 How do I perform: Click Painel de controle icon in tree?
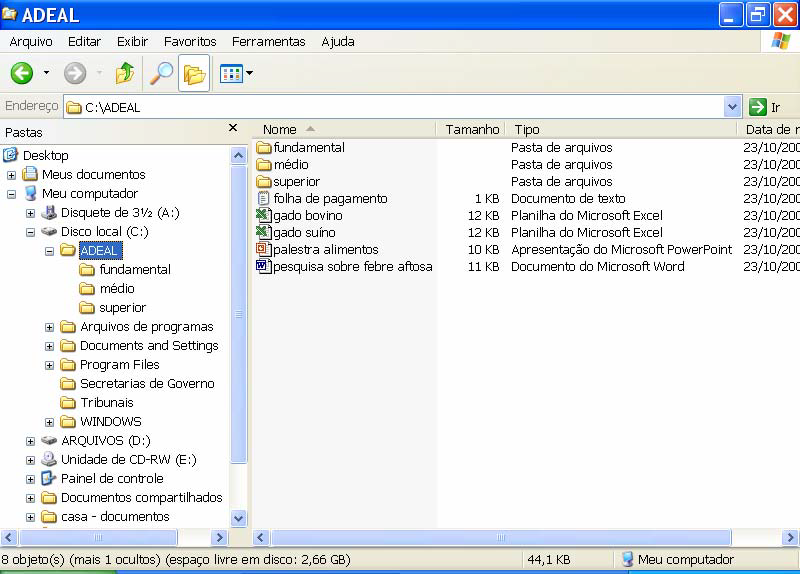point(48,478)
